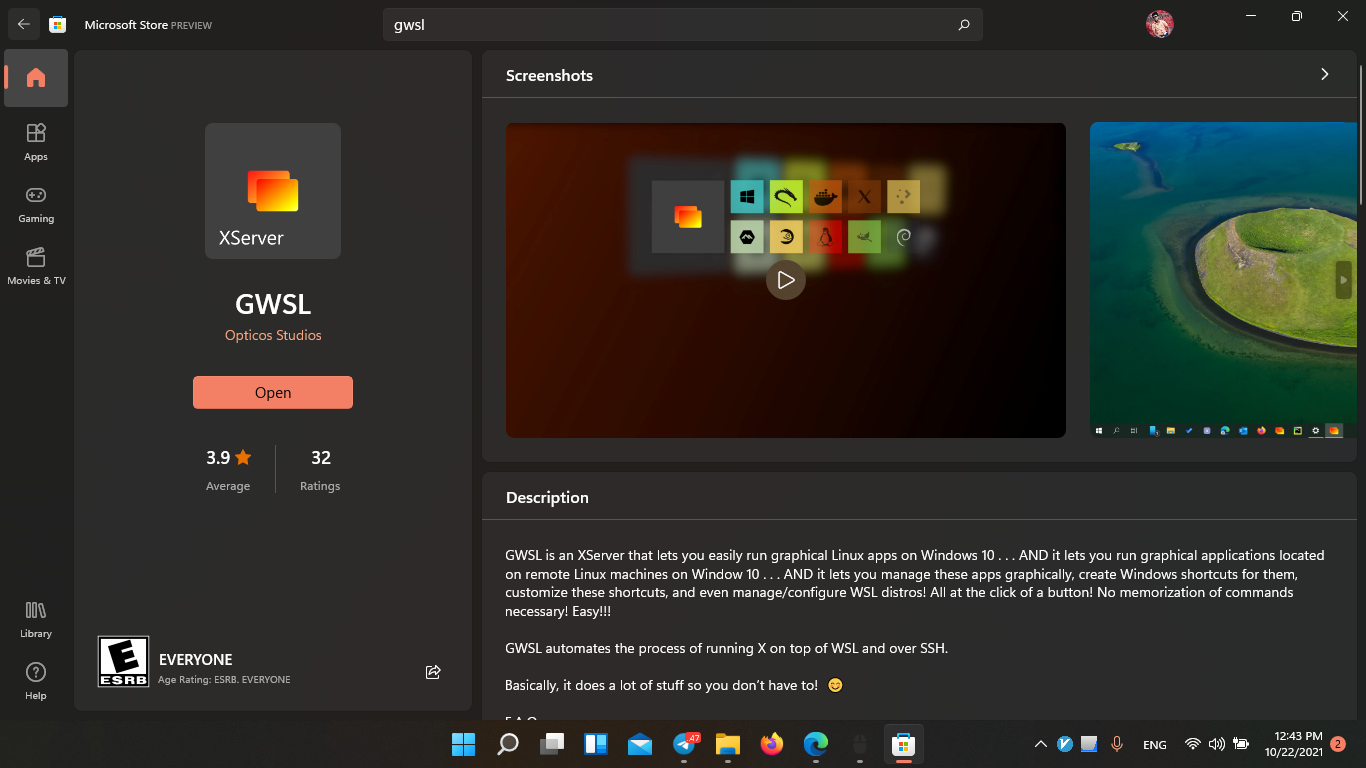The height and width of the screenshot is (768, 1366).
Task: Click the rating star icon
Action: pos(243,457)
